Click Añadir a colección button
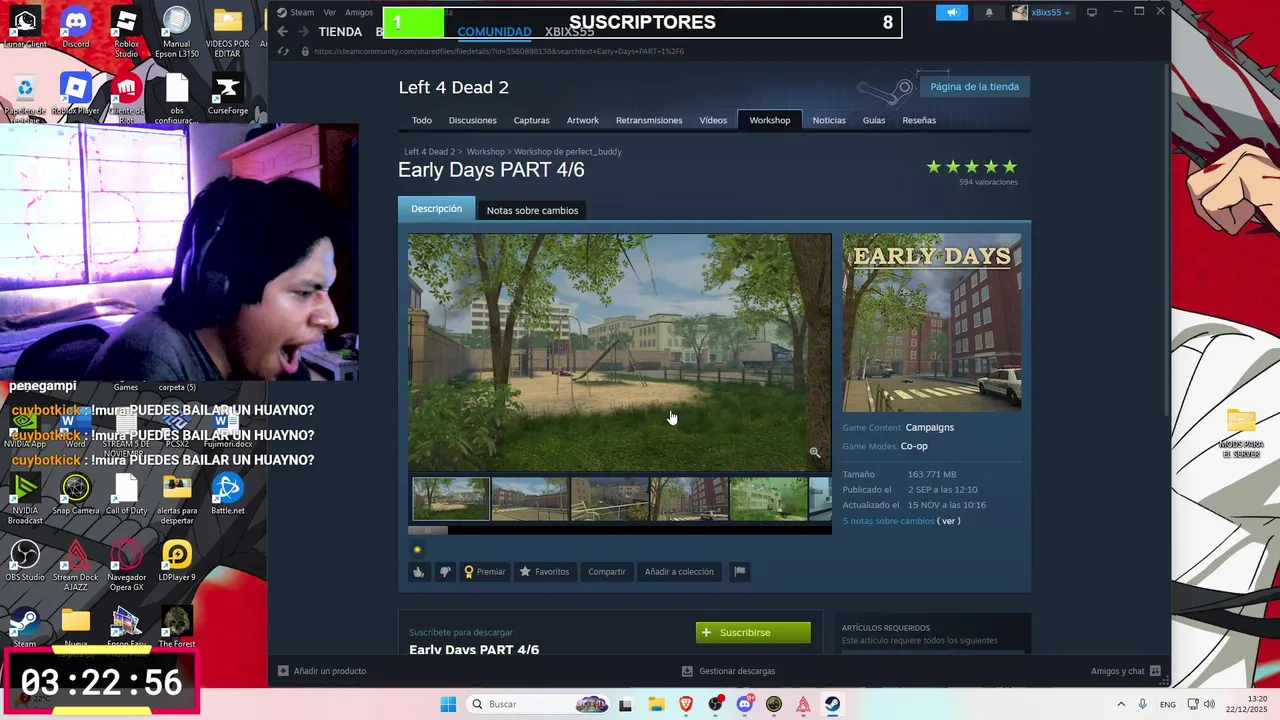The width and height of the screenshot is (1280, 720). tap(679, 572)
